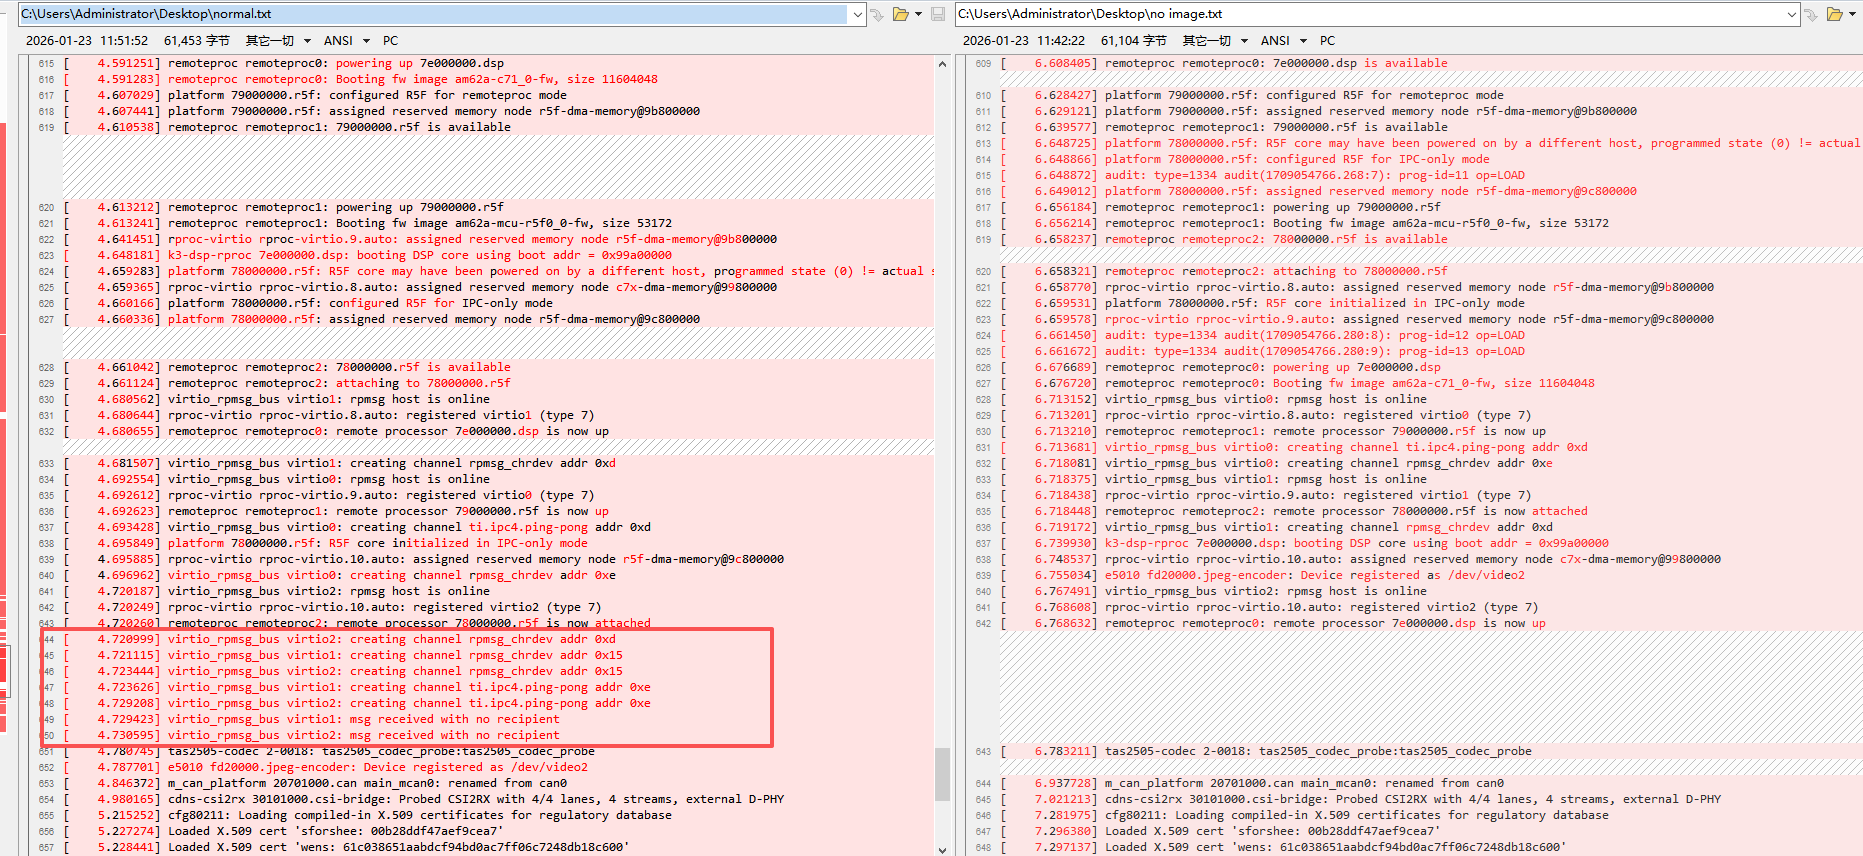Click the left pane save disk icon

tap(938, 14)
